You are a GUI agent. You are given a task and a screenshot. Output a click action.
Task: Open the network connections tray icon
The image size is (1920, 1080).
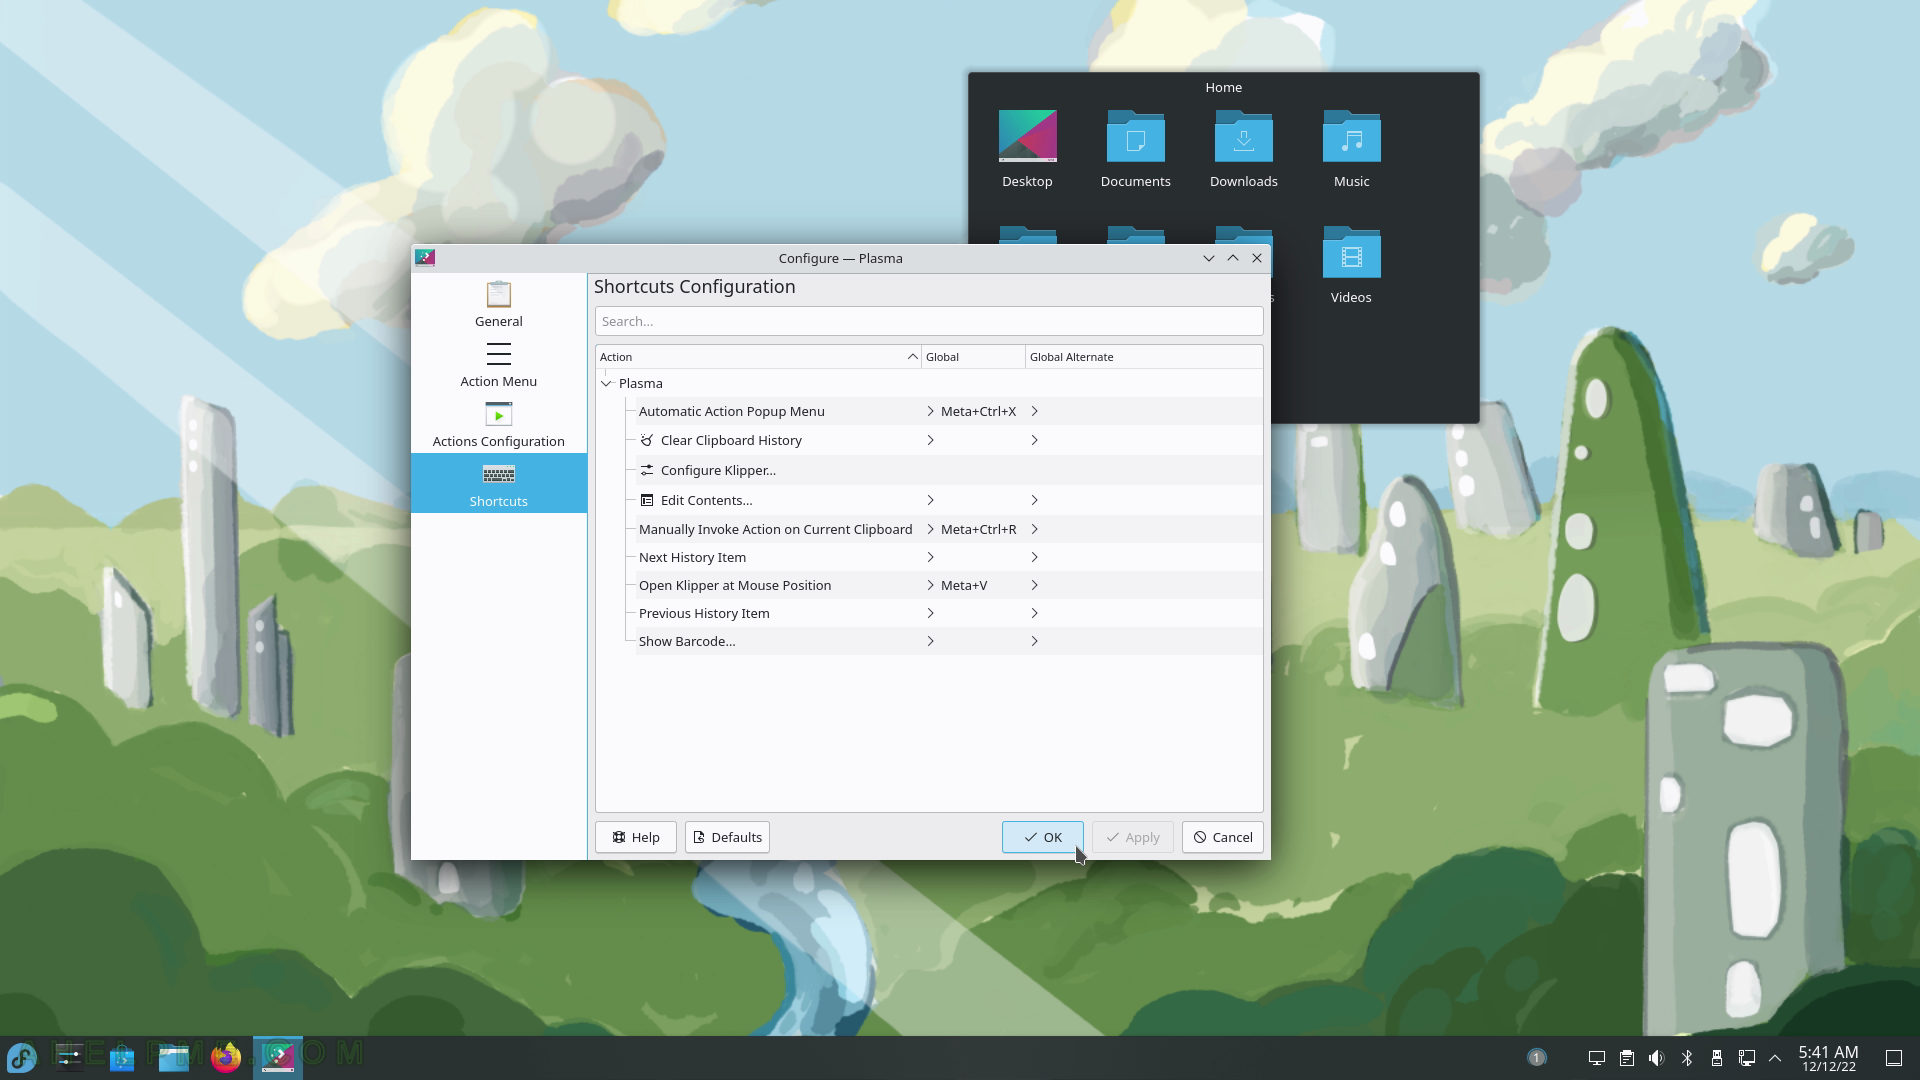click(1747, 1058)
